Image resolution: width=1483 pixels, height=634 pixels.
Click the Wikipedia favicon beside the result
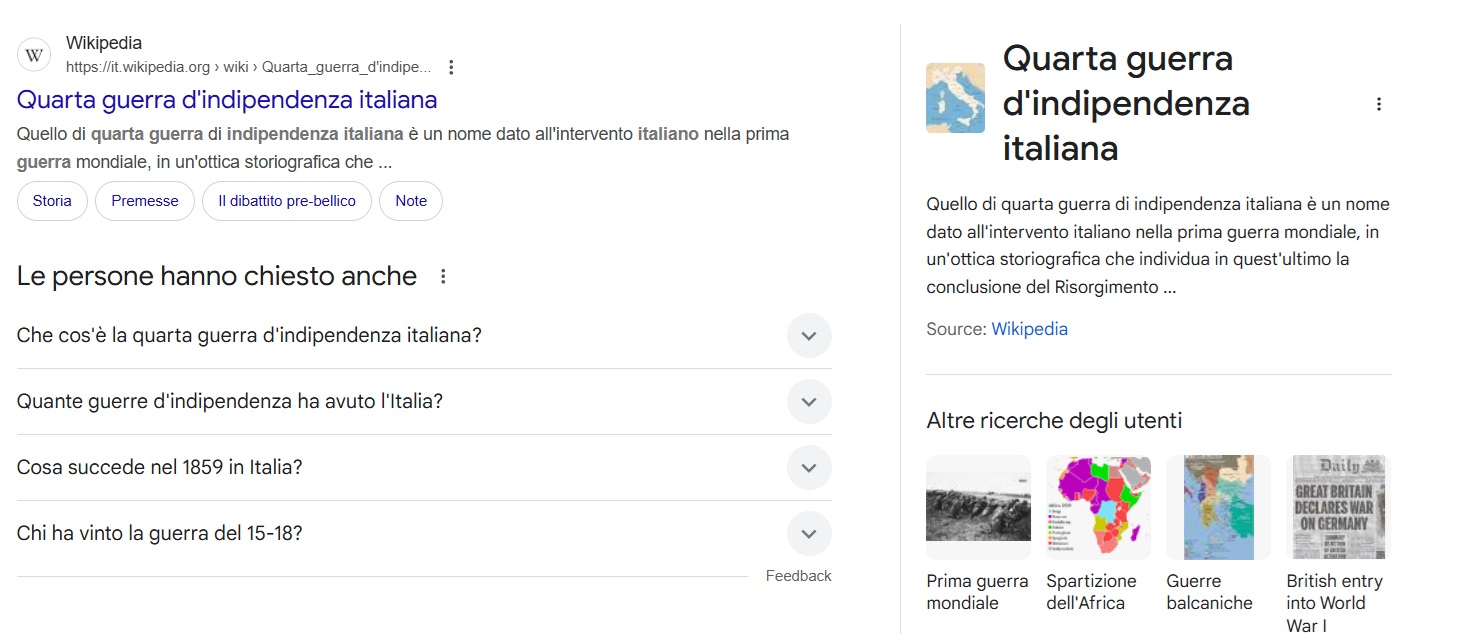(x=34, y=55)
